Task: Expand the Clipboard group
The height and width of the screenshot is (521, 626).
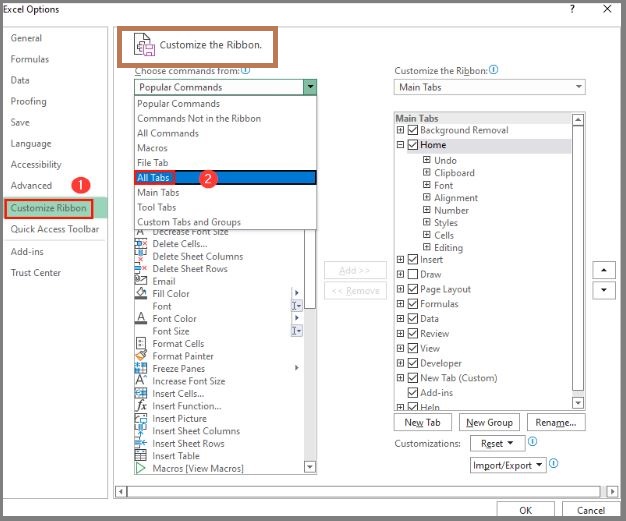Action: click(x=427, y=172)
